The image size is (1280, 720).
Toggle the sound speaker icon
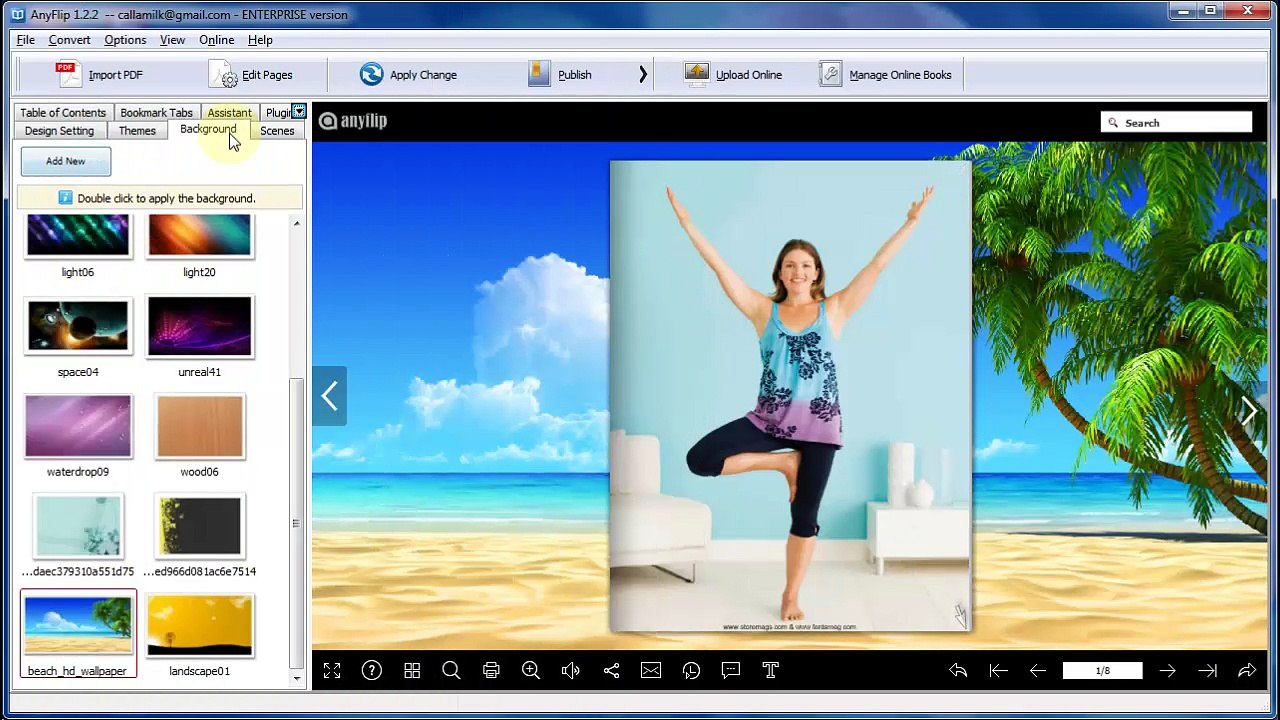coord(571,671)
